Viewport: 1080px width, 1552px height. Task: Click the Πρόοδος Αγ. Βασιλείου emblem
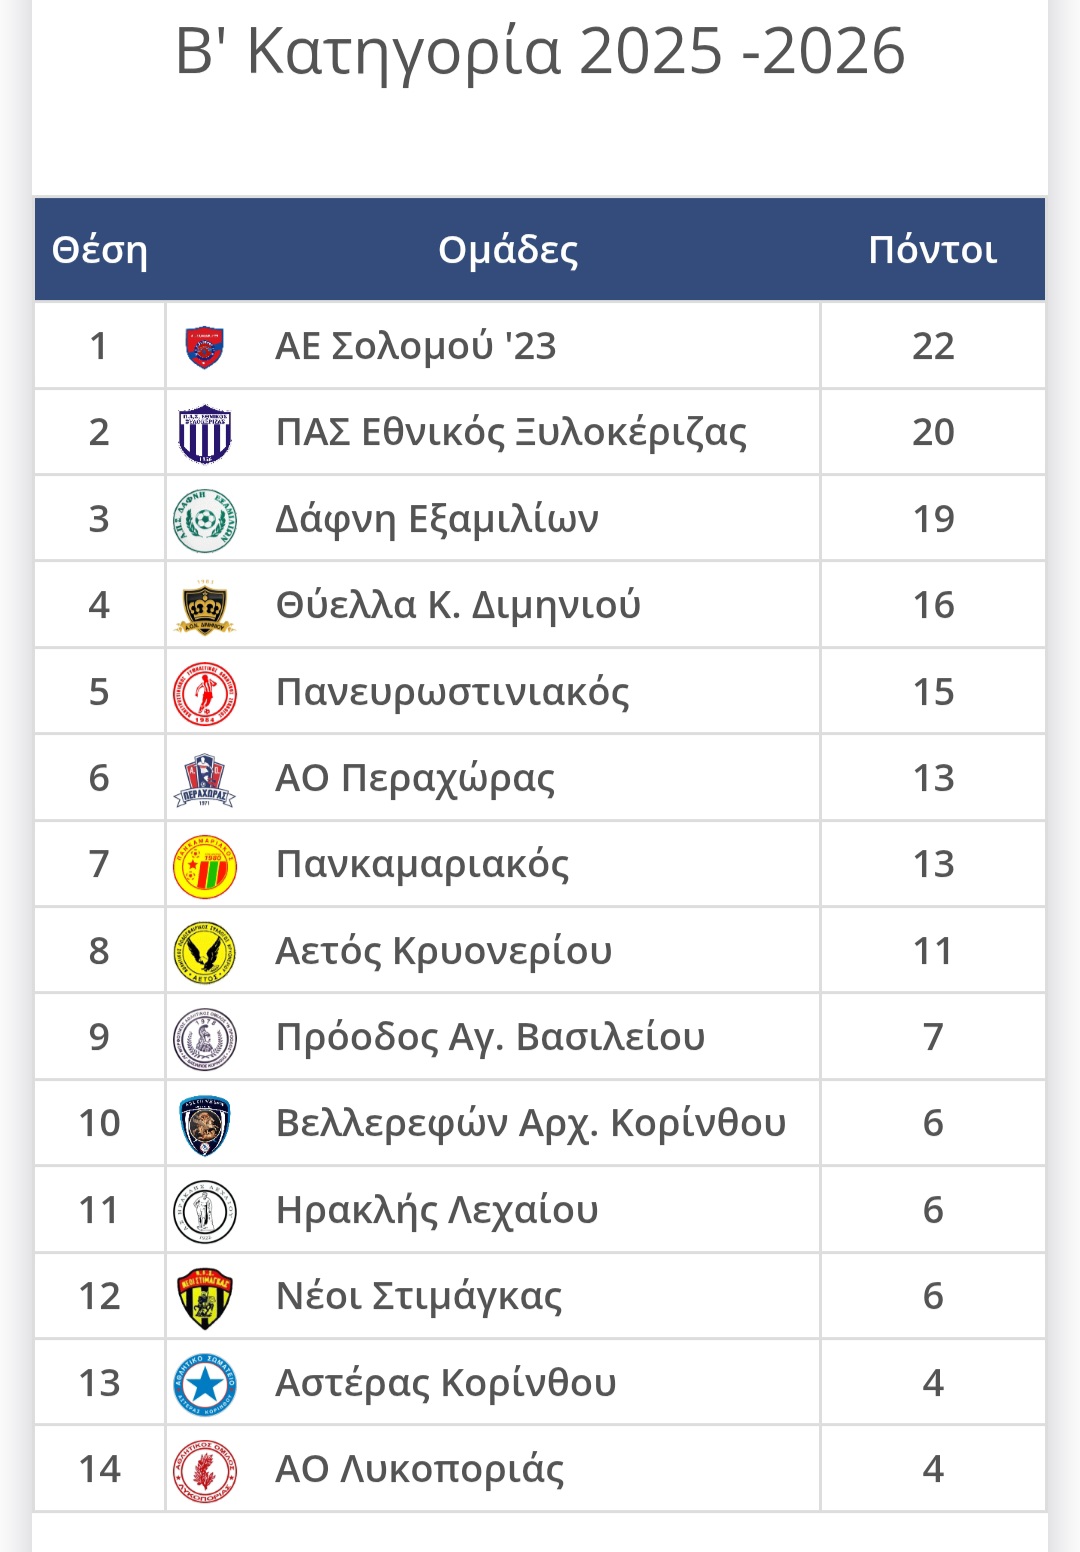(204, 1039)
